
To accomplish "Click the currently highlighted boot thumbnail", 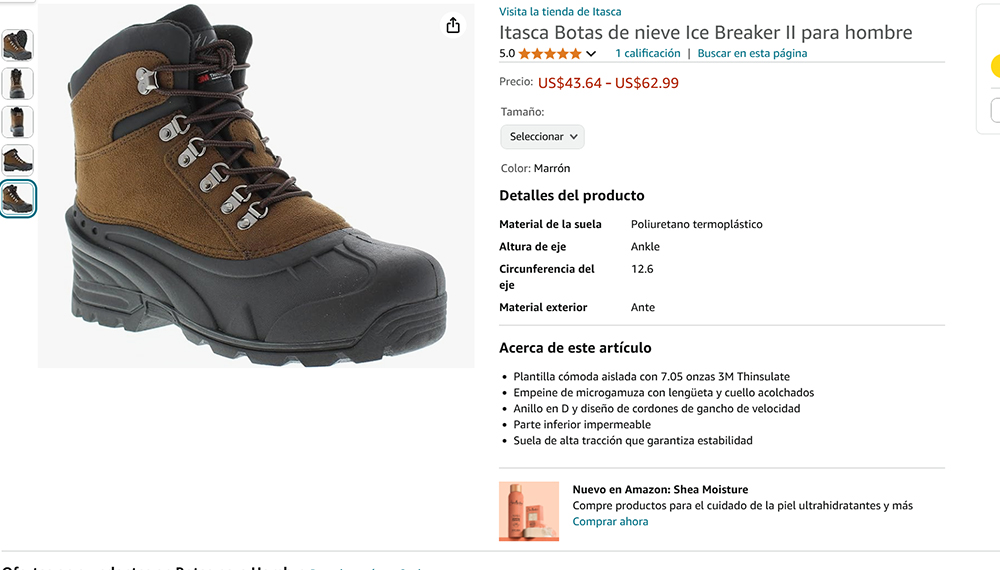I will [x=17, y=198].
